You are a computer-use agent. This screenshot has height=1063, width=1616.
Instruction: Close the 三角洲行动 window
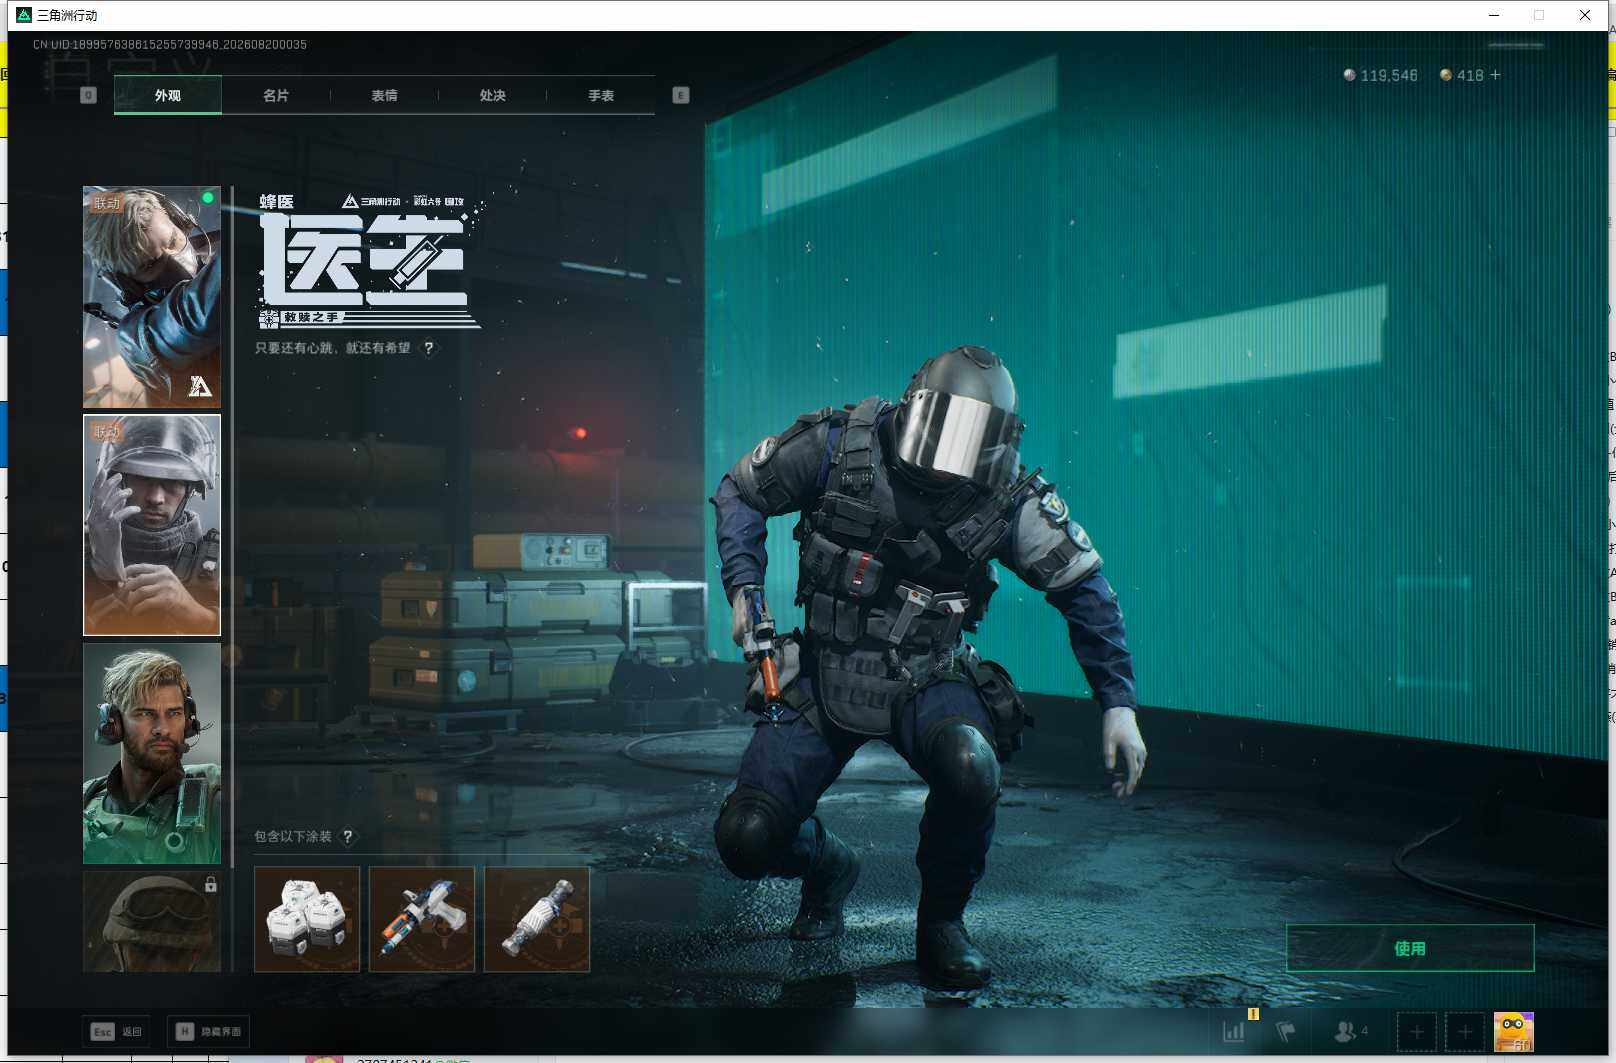click(1585, 15)
